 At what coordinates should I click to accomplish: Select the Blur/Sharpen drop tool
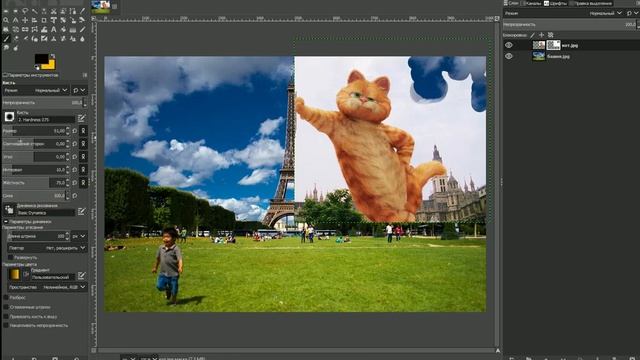coord(82,38)
